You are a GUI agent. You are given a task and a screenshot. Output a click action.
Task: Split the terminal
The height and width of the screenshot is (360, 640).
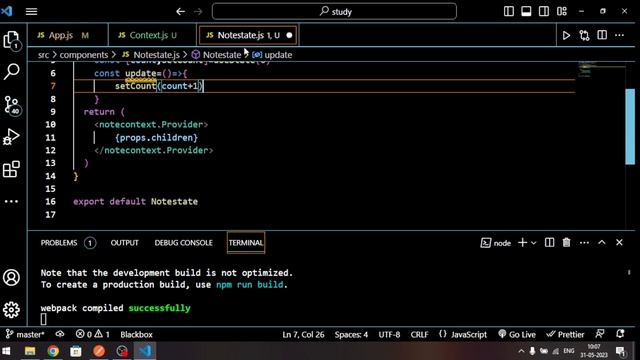coord(549,242)
